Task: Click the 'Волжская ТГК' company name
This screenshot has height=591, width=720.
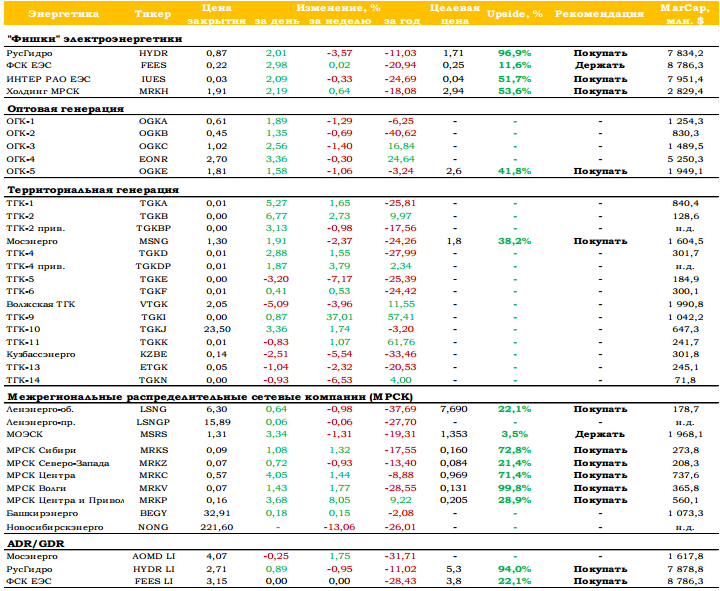Action: pyautogui.click(x=41, y=304)
